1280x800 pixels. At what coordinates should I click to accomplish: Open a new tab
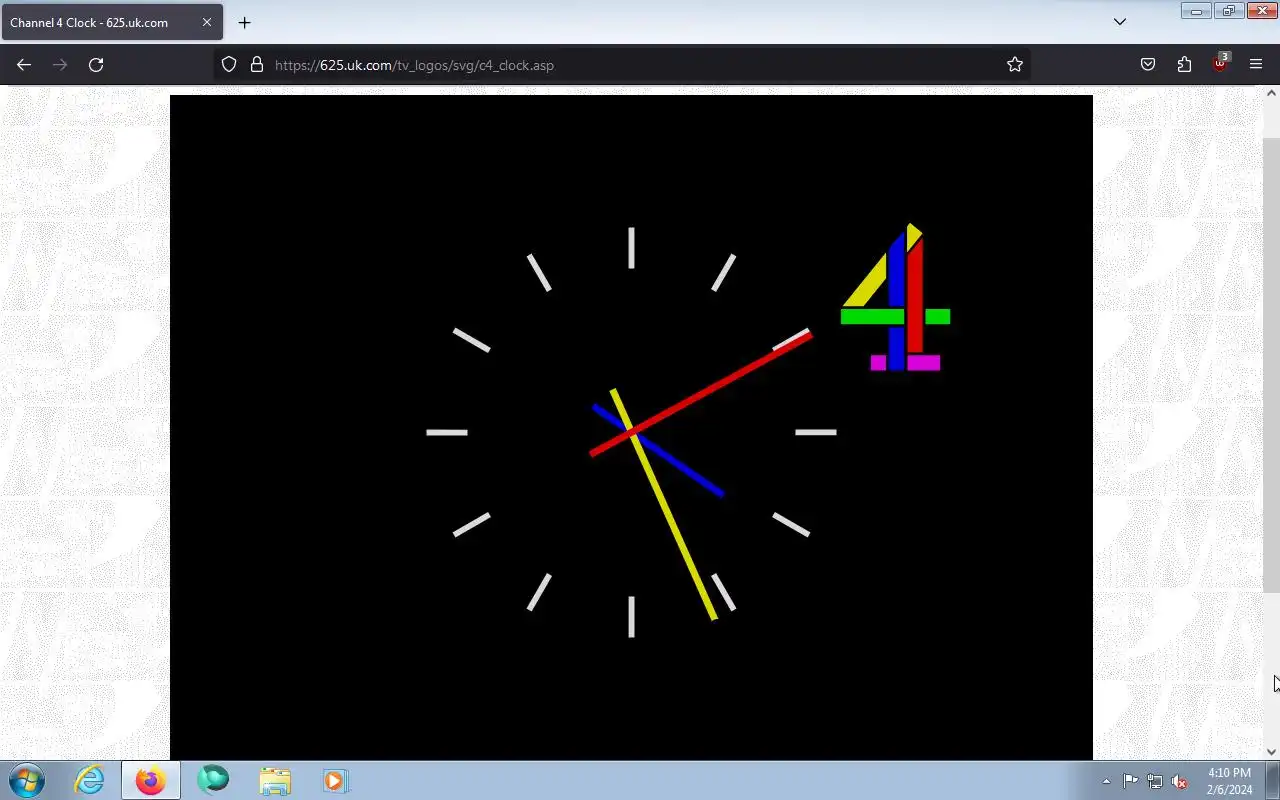pos(244,22)
